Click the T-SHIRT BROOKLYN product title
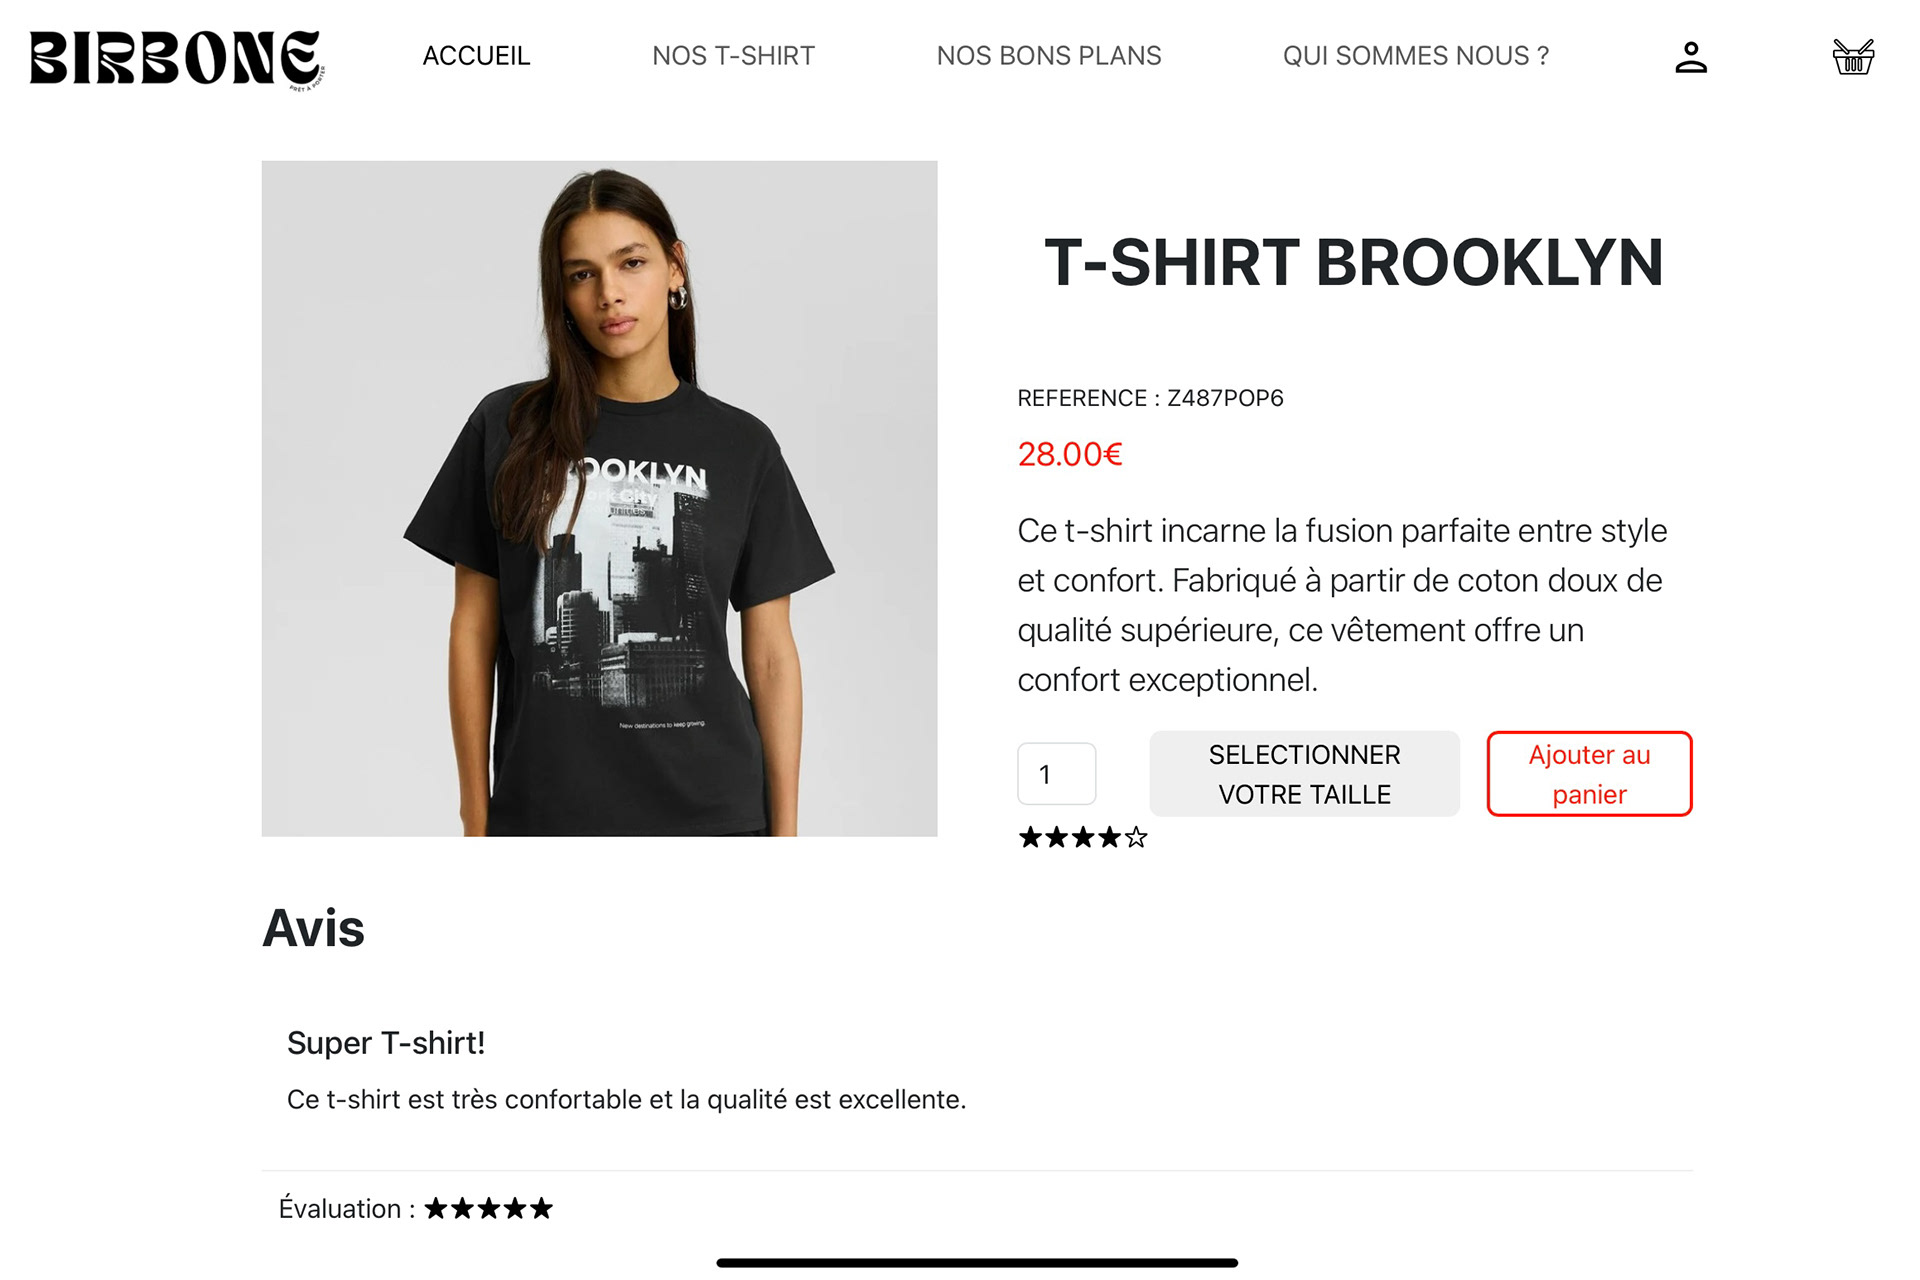Image resolution: width=1920 pixels, height=1280 pixels. pos(1354,263)
